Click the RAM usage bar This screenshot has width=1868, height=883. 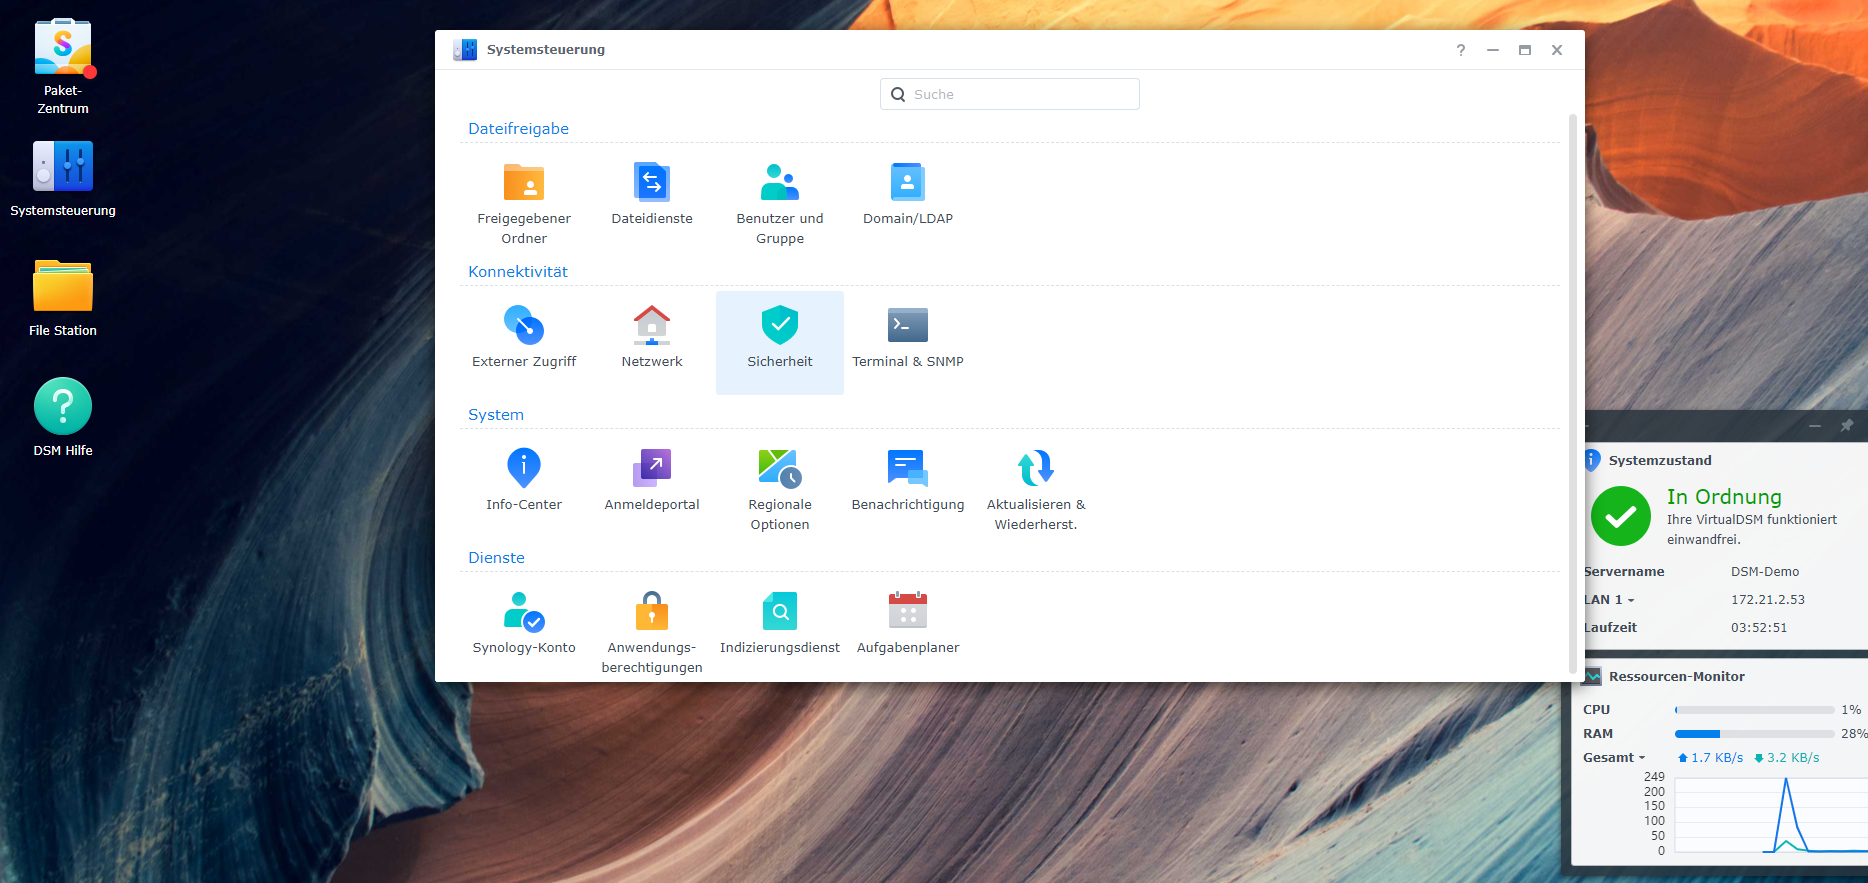tap(1755, 734)
